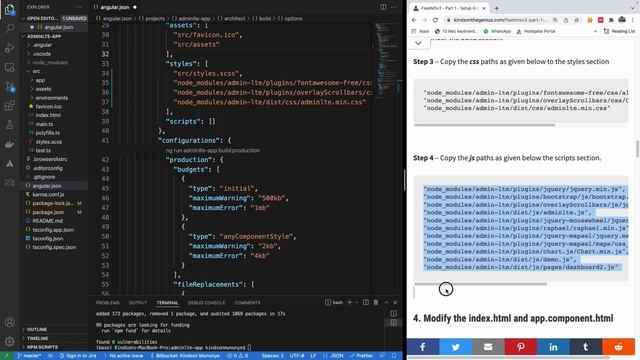Image resolution: width=640 pixels, height=360 pixels.
Task: Share via email envelope button
Action: click(x=488, y=347)
